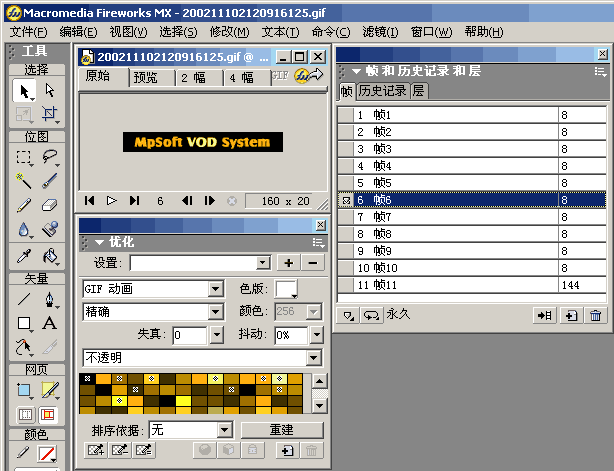The image size is (614, 471).
Task: Select the Marquee tool
Action: 24,157
